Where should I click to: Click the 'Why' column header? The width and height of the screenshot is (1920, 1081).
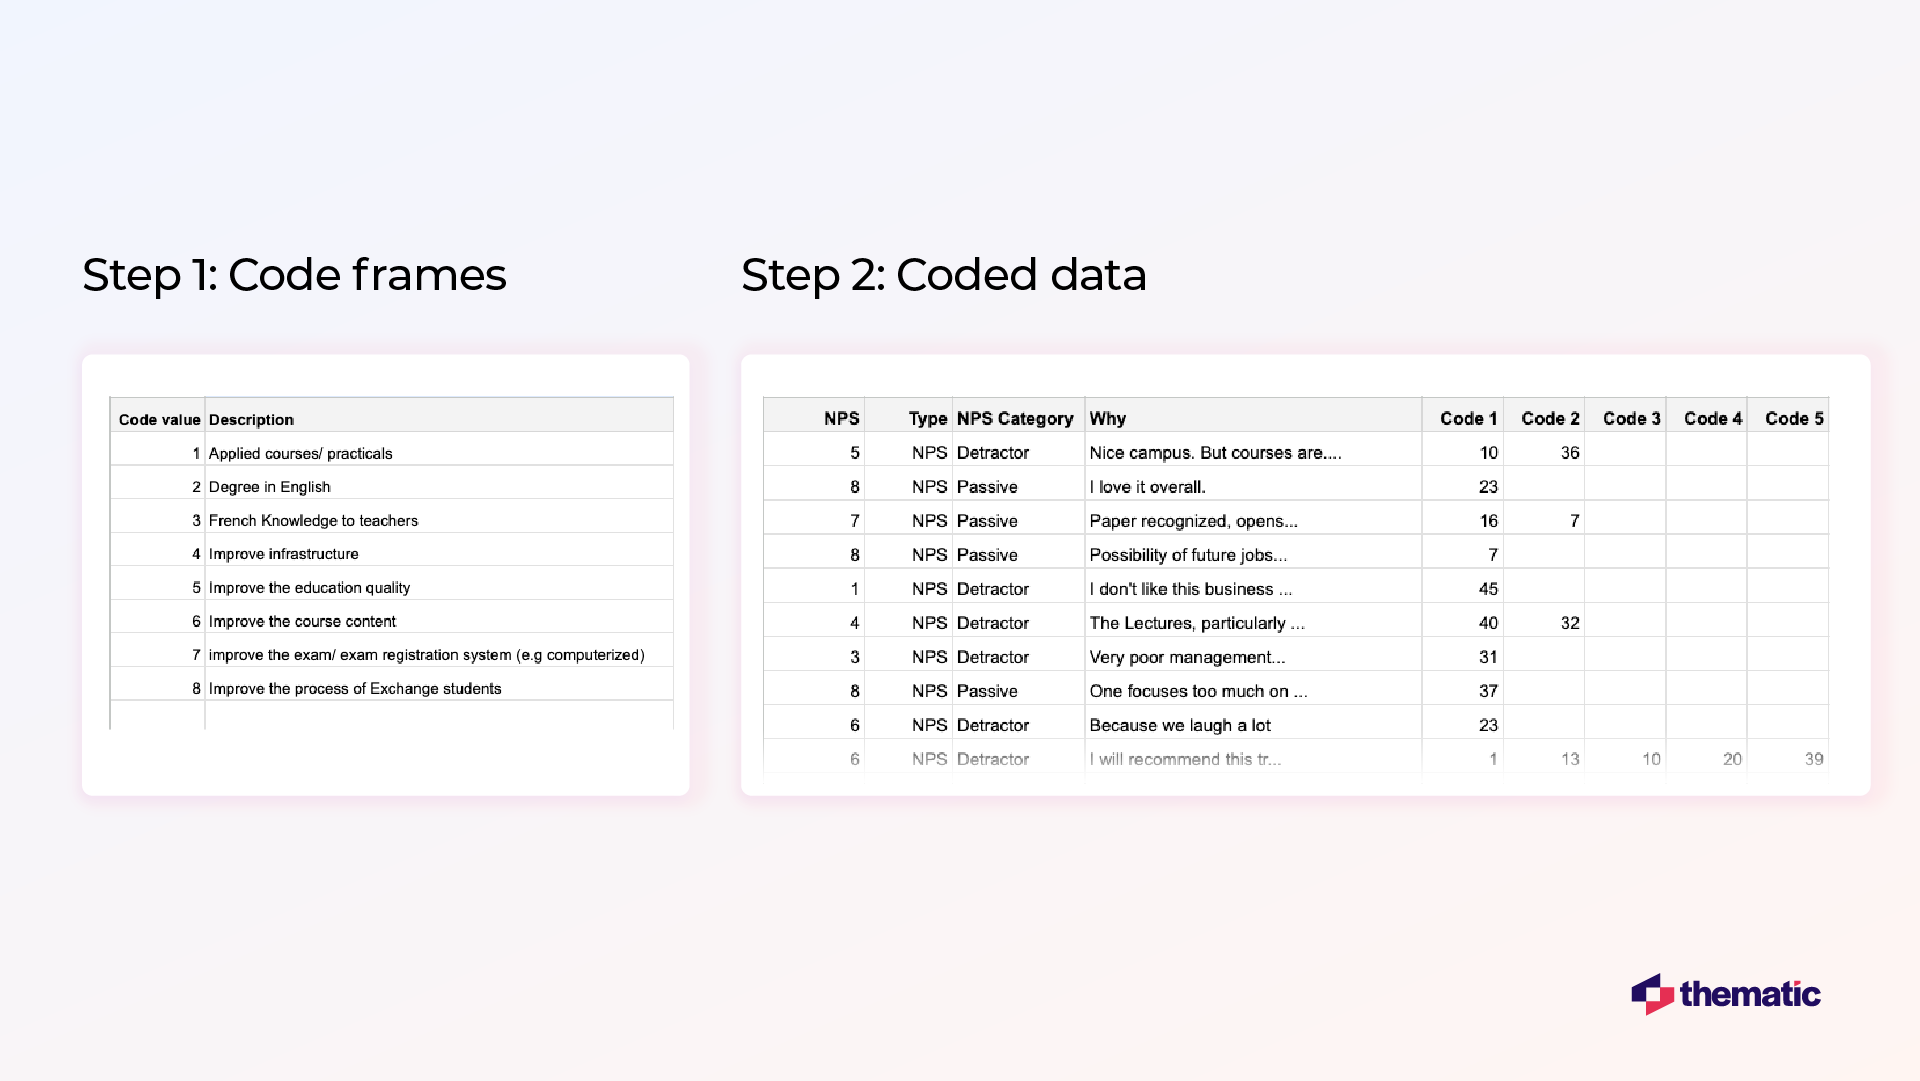pos(1106,418)
